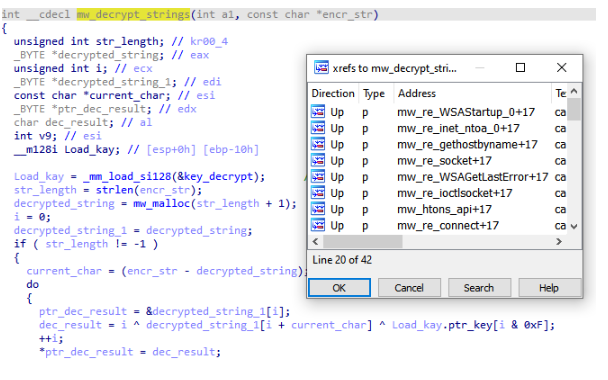Viewport: 608px width, 380px height.
Task: Click the xref icon beside mw_re_ioctlsocket+17
Action: click(x=318, y=193)
